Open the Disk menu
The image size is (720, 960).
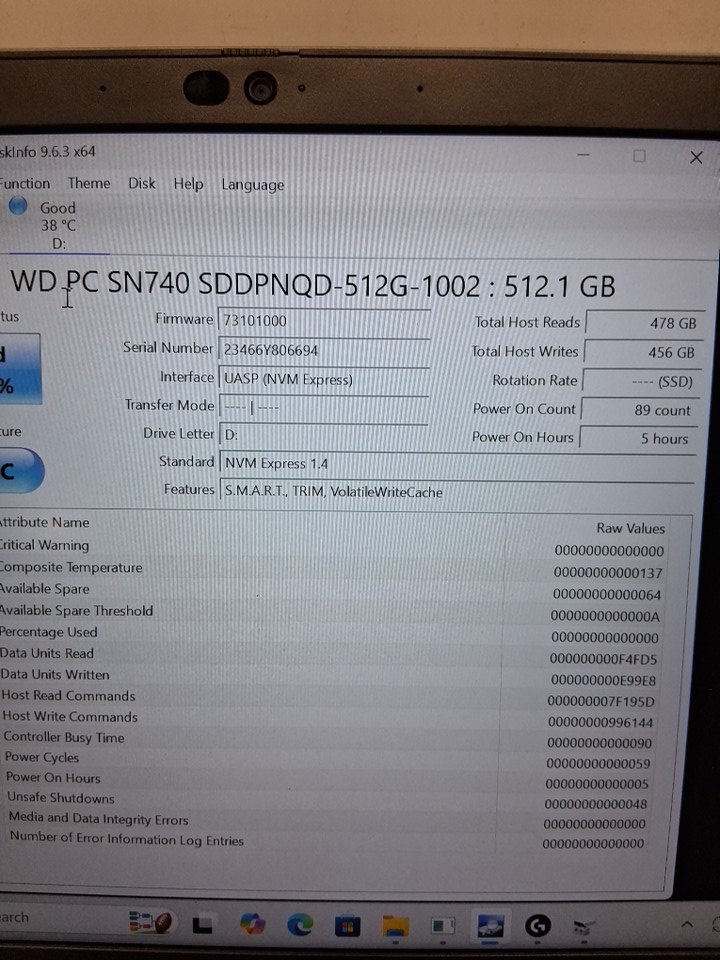[141, 184]
